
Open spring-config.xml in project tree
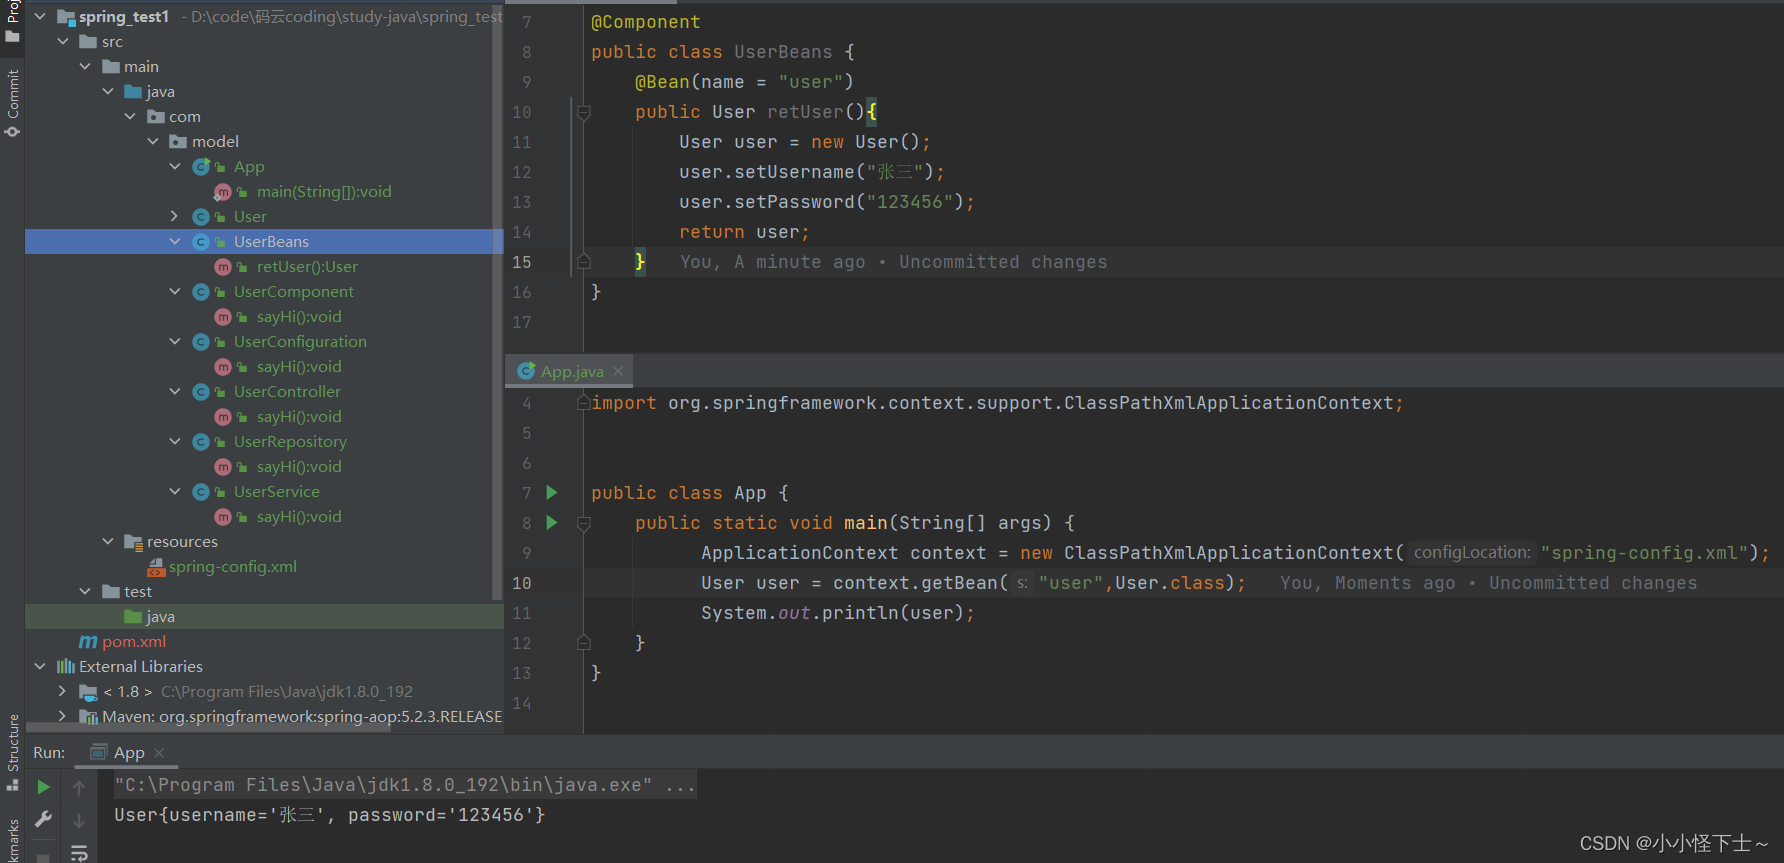pyautogui.click(x=232, y=567)
